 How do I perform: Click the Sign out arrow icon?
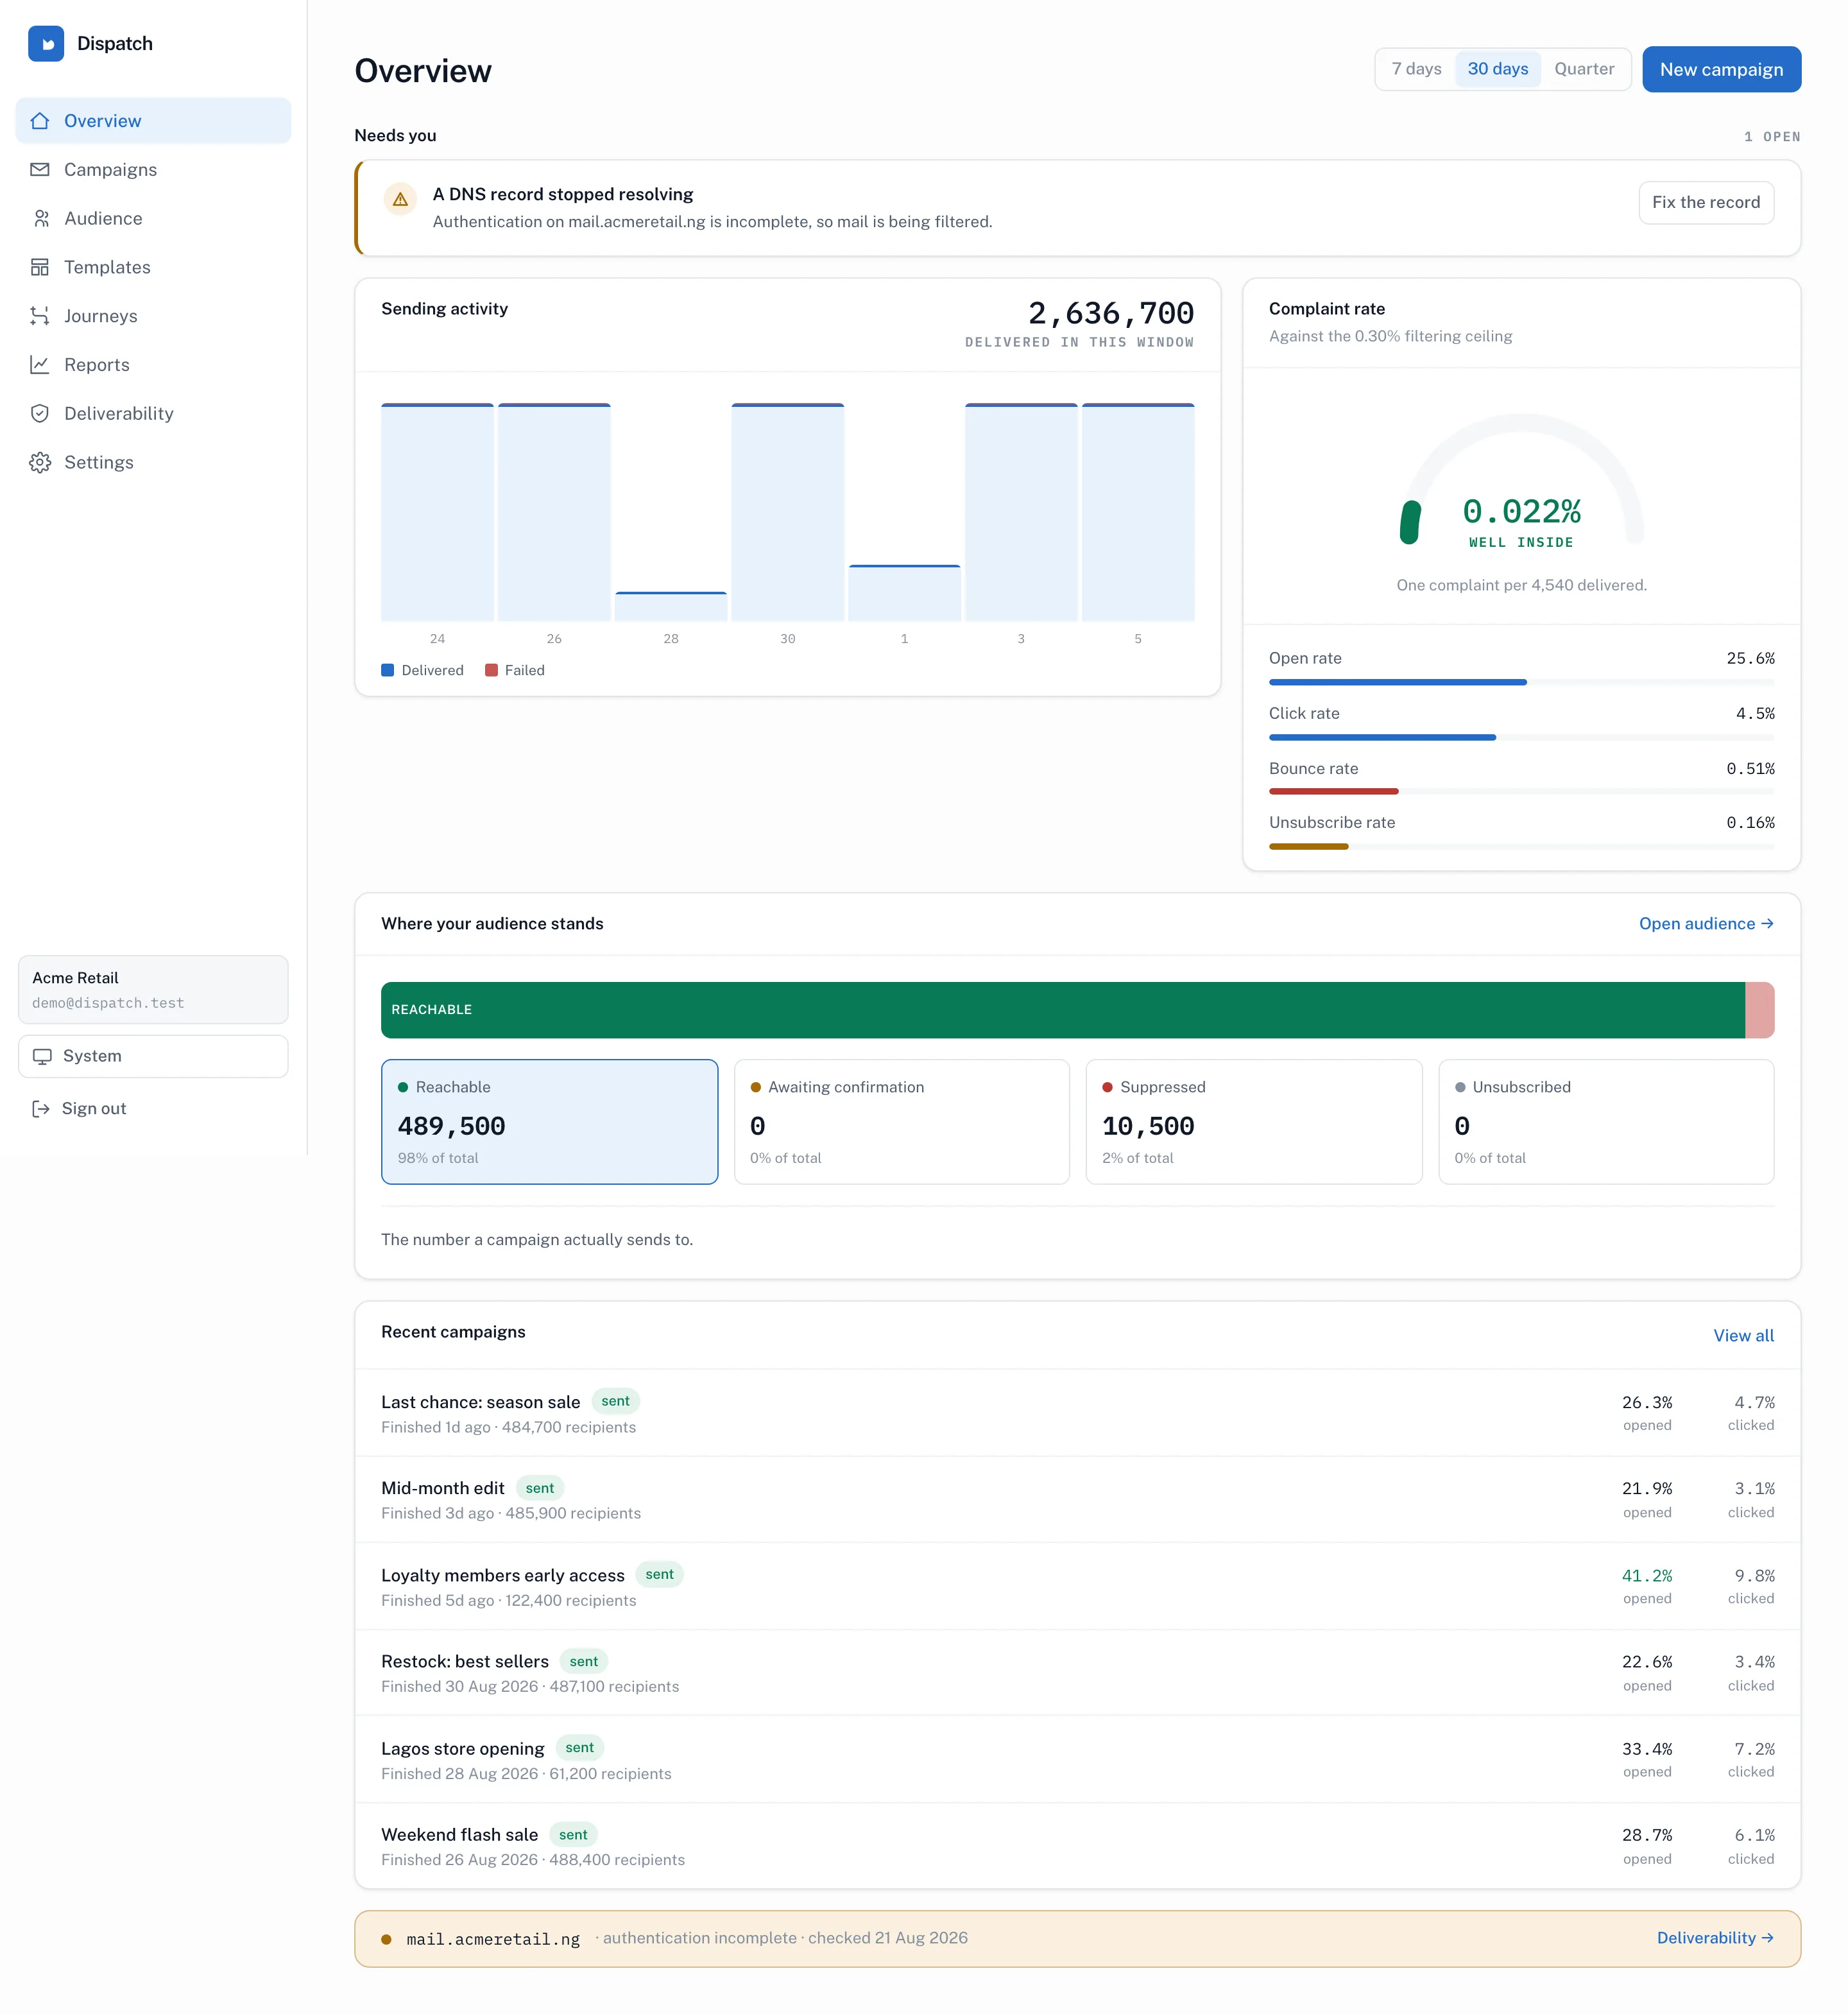tap(41, 1108)
